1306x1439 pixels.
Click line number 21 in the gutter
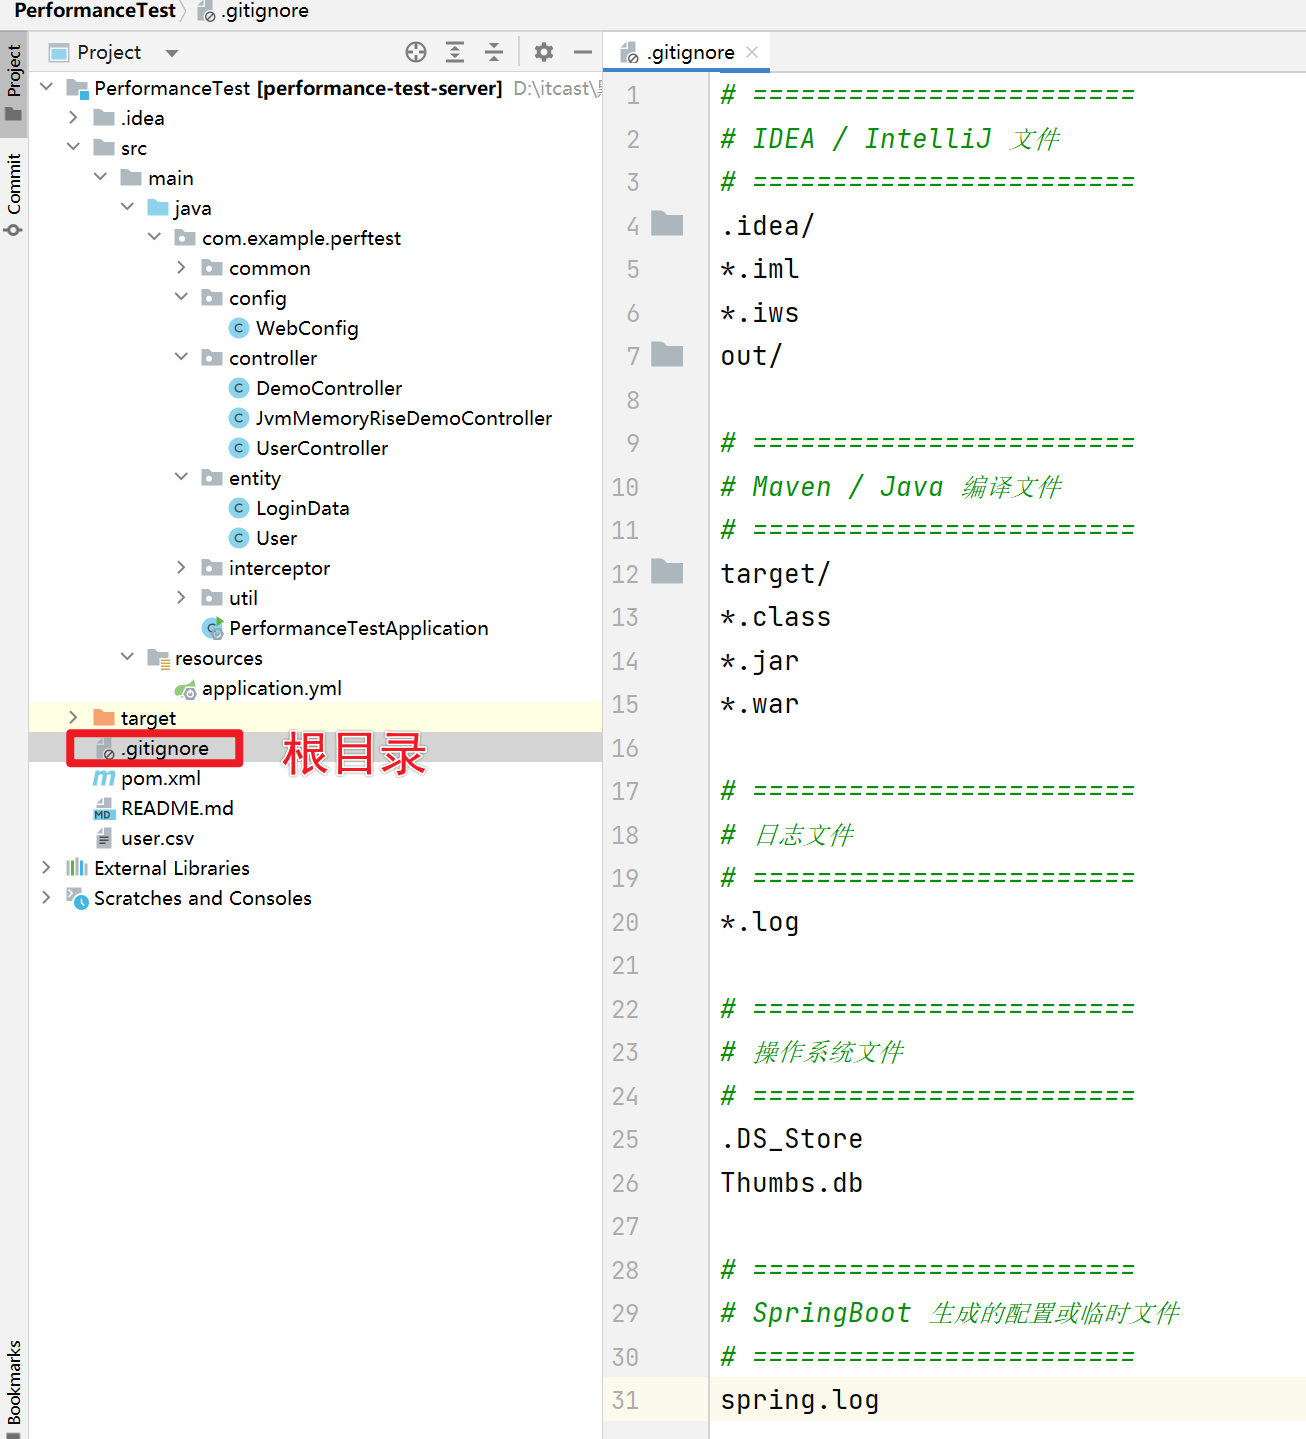tap(625, 965)
